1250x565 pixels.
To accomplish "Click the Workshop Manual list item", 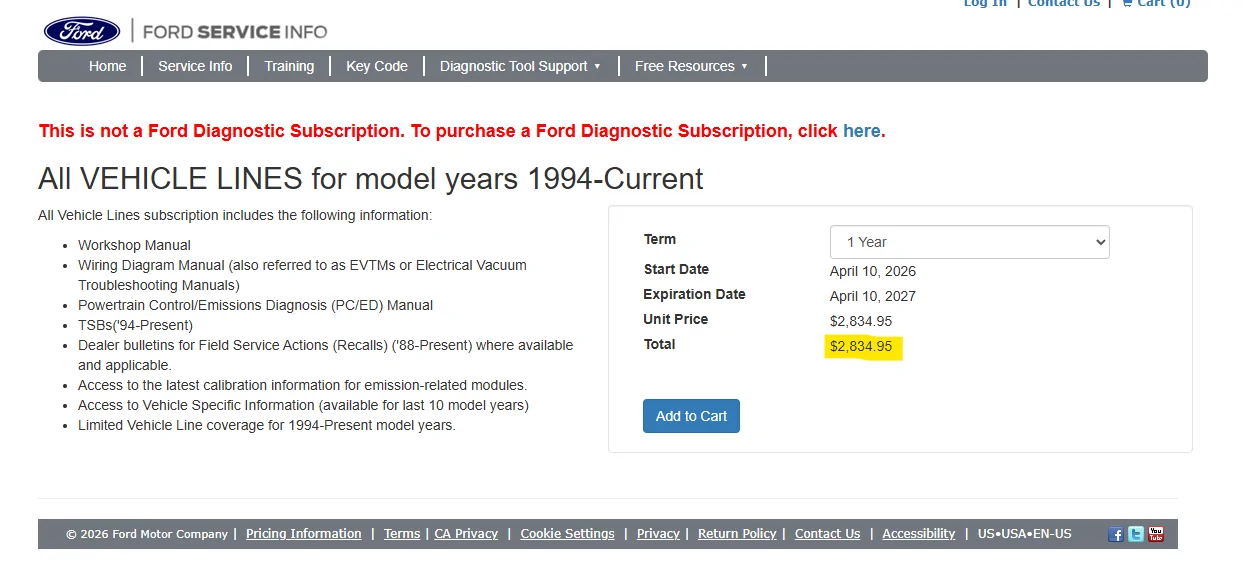I will coord(134,245).
